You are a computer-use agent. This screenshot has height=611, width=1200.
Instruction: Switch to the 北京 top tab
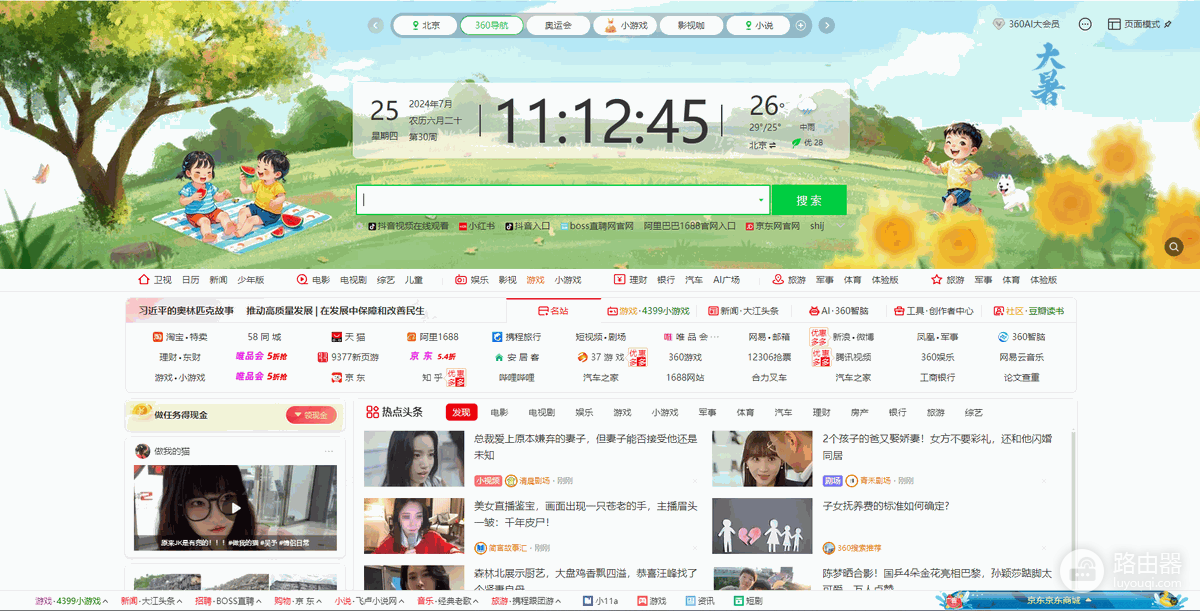pyautogui.click(x=423, y=25)
